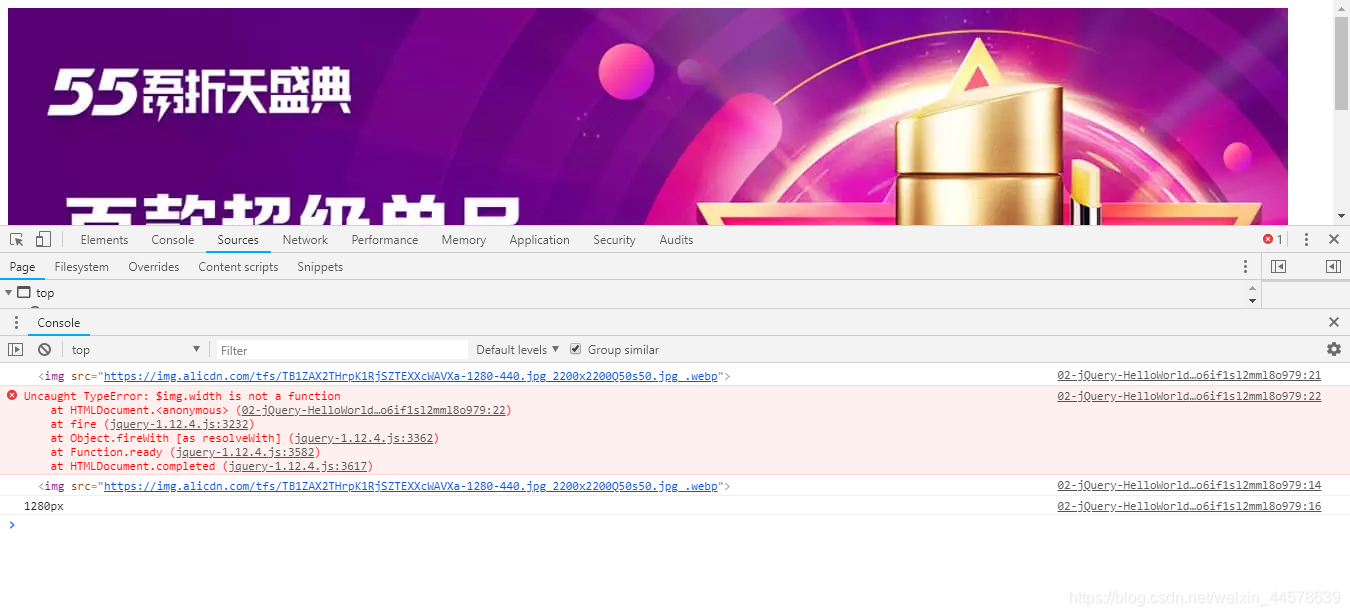Open the console drawer's three-dot menu

click(x=16, y=323)
